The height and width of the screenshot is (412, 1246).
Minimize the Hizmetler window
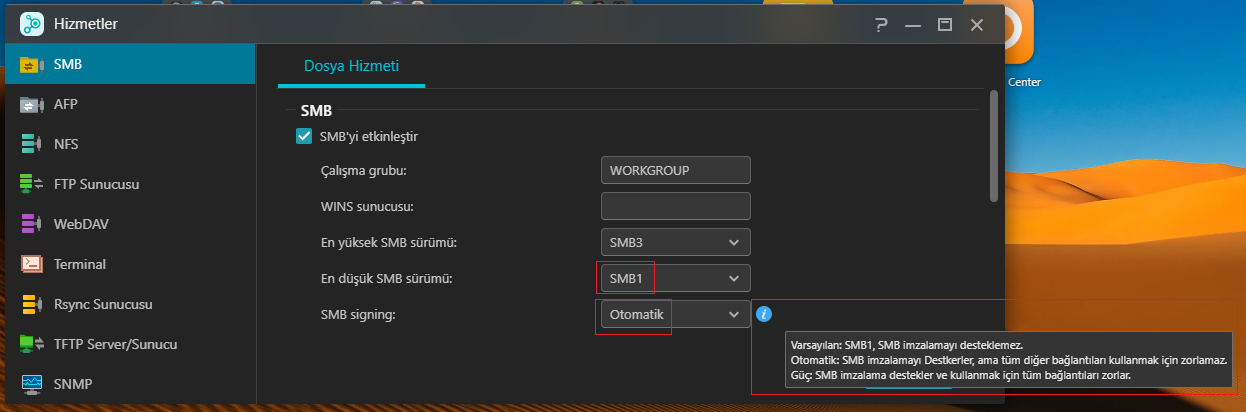(x=914, y=24)
